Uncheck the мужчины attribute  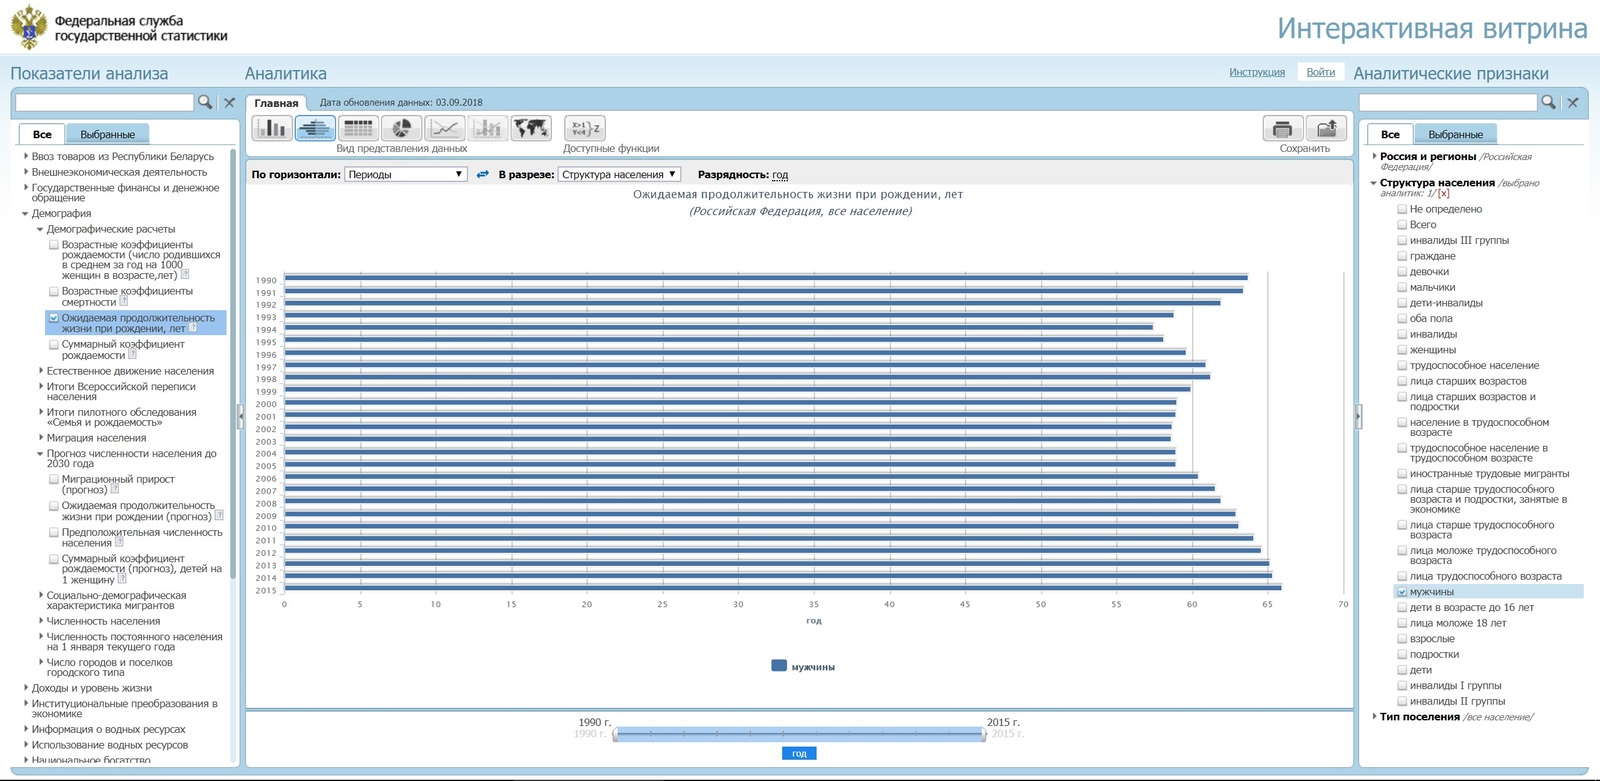click(x=1402, y=592)
